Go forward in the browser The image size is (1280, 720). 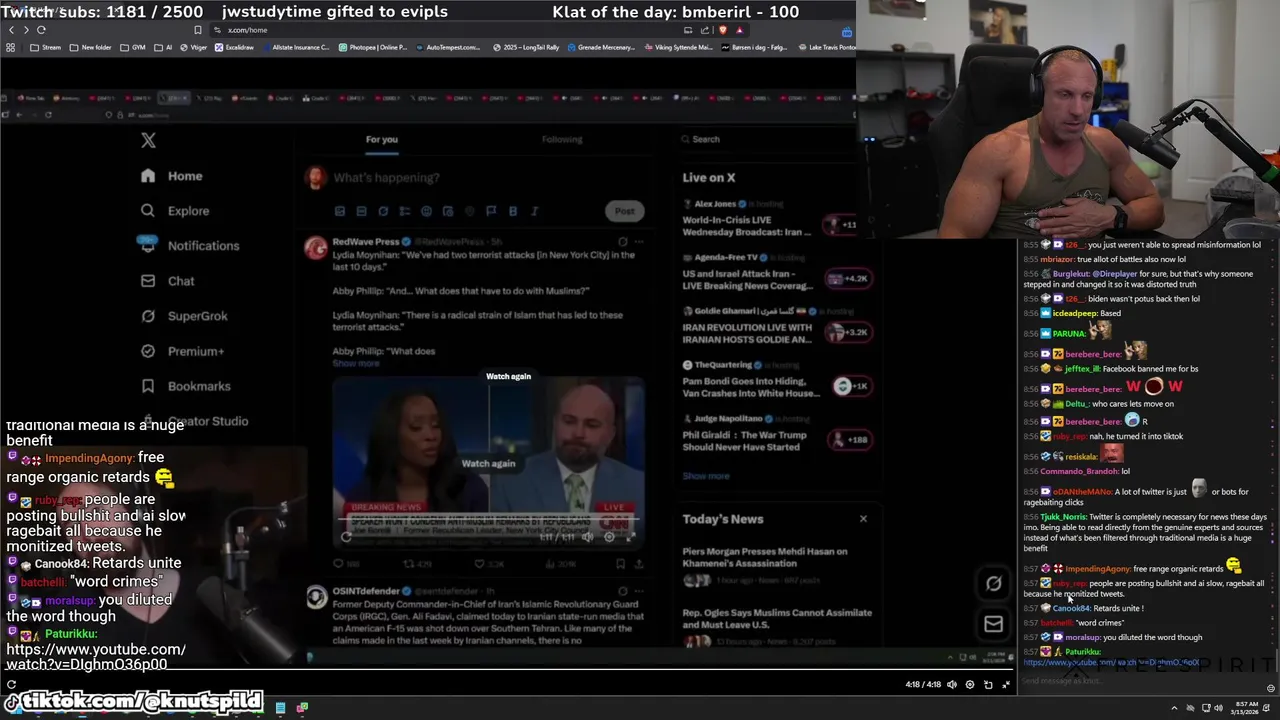(x=26, y=30)
